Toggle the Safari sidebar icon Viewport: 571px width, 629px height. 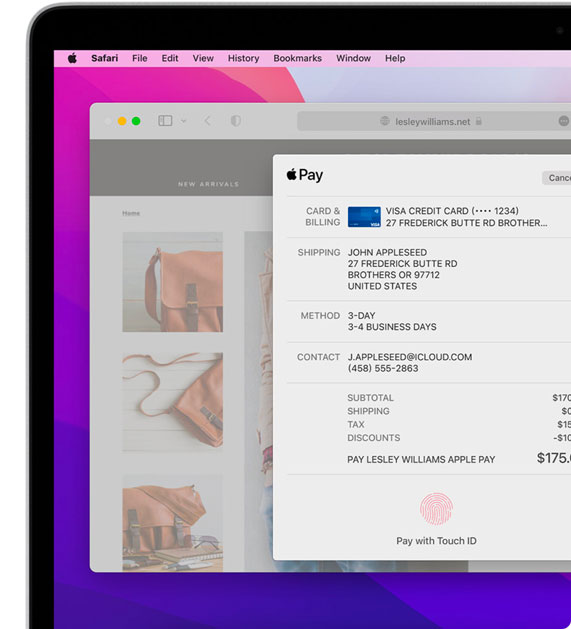[165, 121]
